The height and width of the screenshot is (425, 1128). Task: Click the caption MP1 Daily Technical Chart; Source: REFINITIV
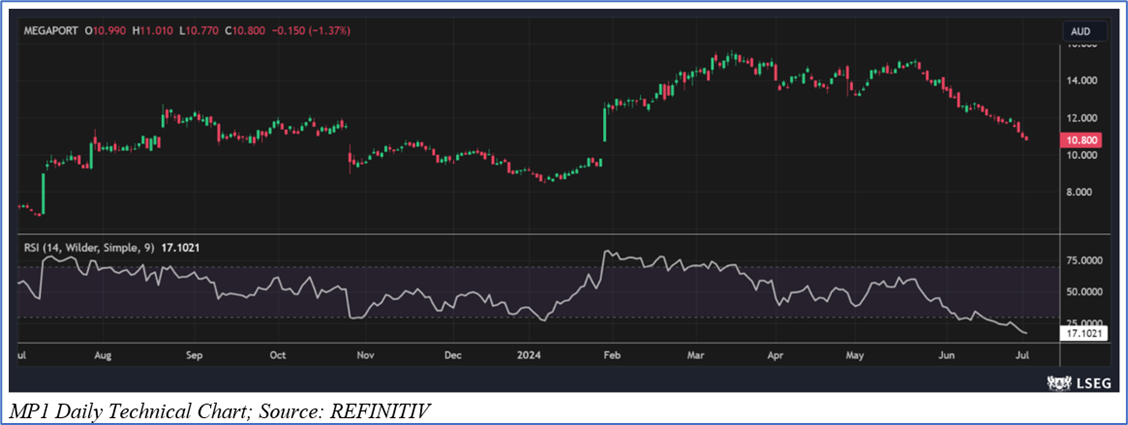click(x=219, y=411)
